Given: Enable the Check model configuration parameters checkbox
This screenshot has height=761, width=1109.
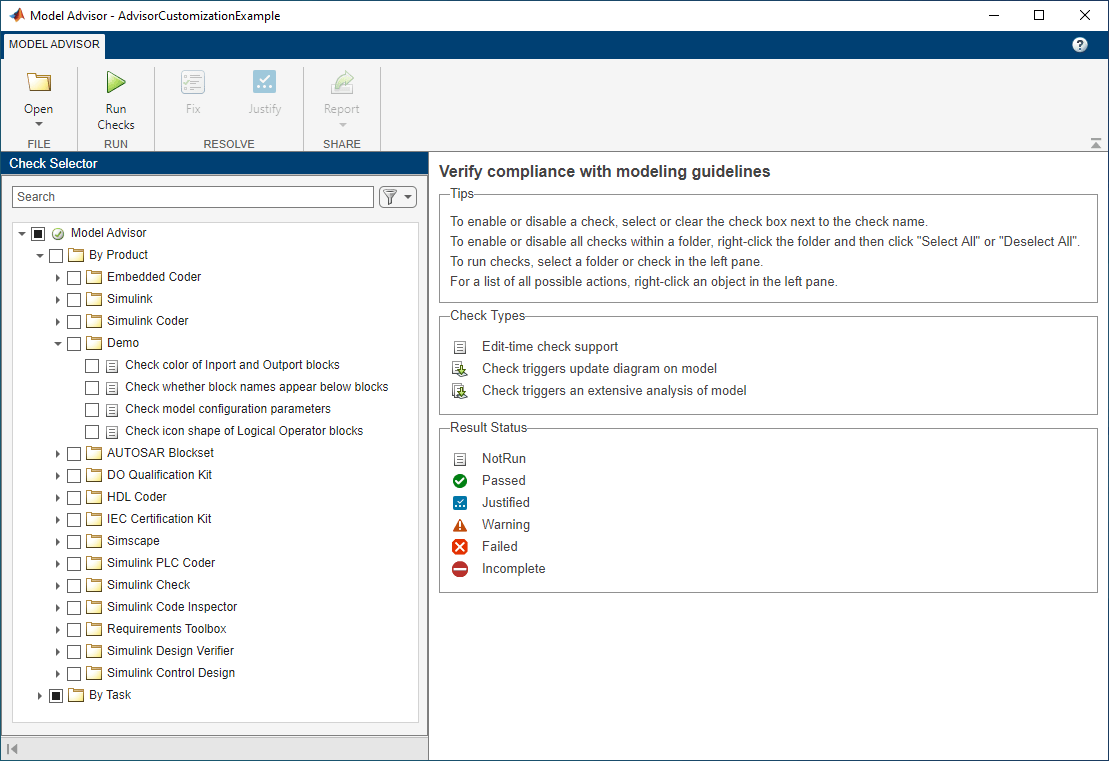Looking at the screenshot, I should [92, 409].
